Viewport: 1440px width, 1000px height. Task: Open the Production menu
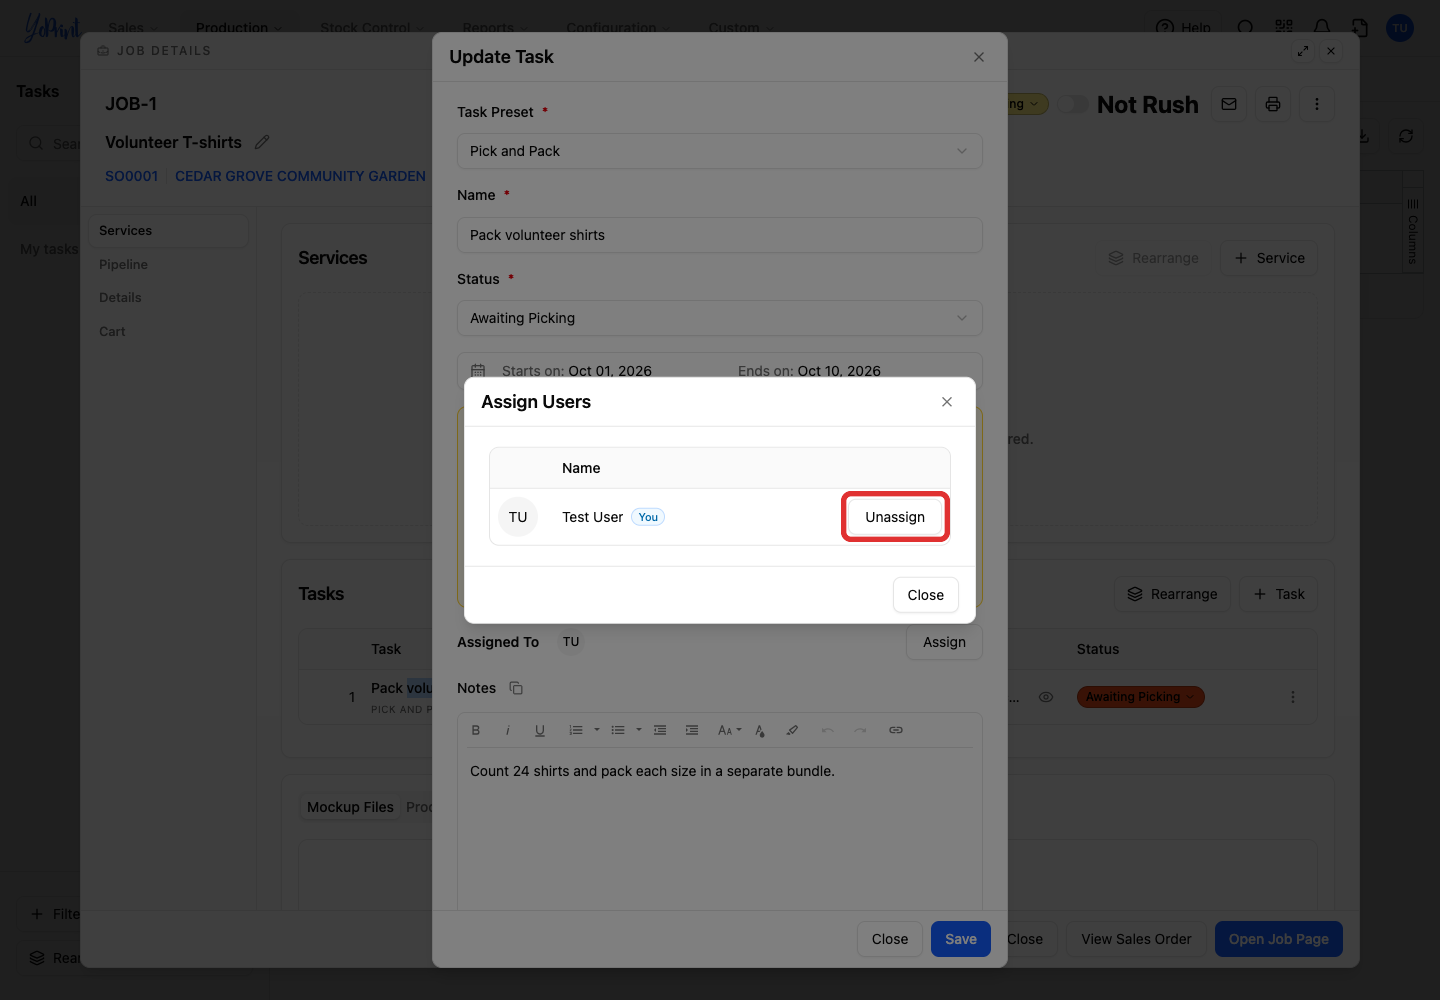tap(239, 28)
